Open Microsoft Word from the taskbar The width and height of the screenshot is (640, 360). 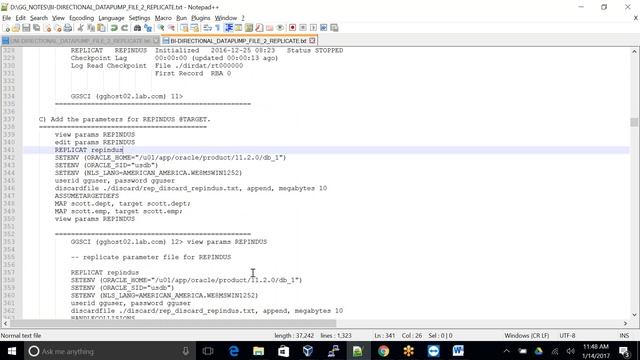point(458,351)
